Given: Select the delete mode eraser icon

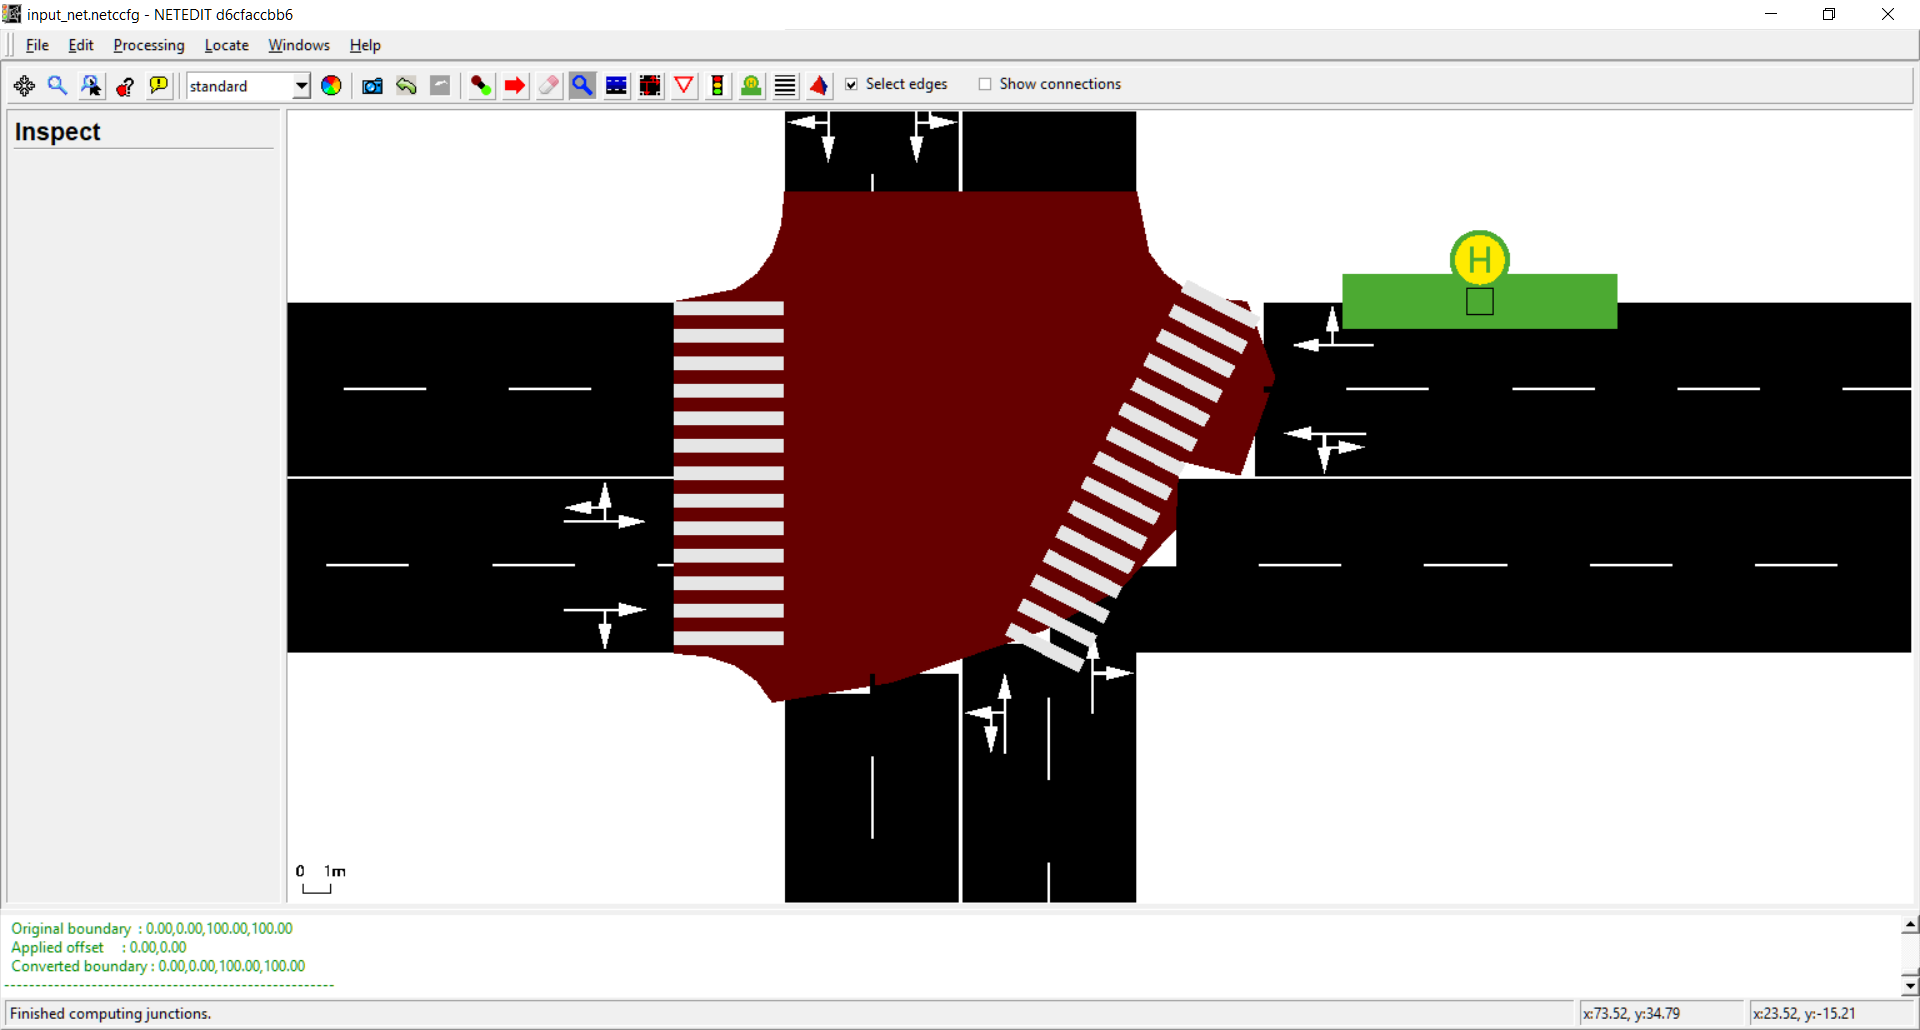Looking at the screenshot, I should (548, 86).
